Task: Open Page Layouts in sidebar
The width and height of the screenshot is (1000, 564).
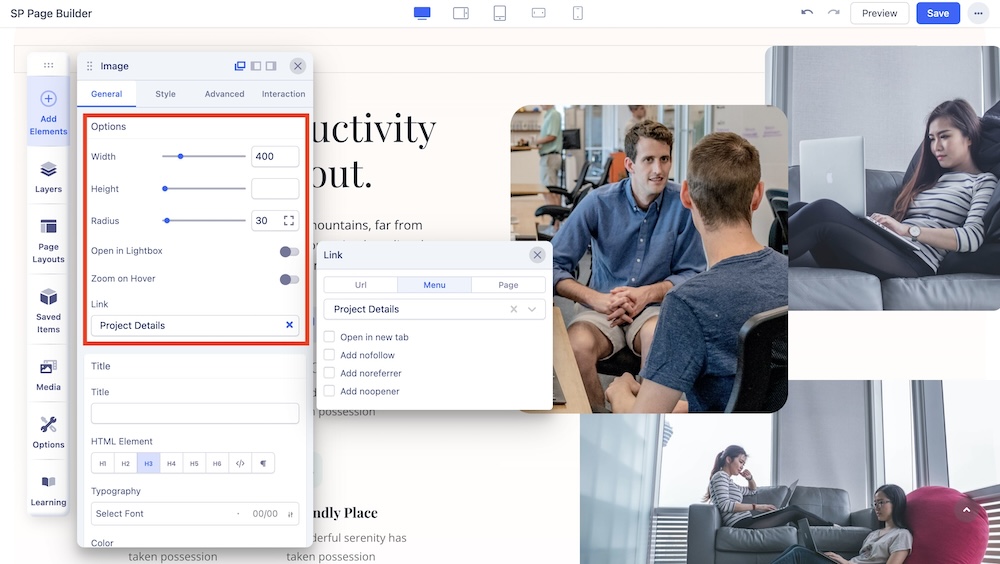Action: [48, 240]
